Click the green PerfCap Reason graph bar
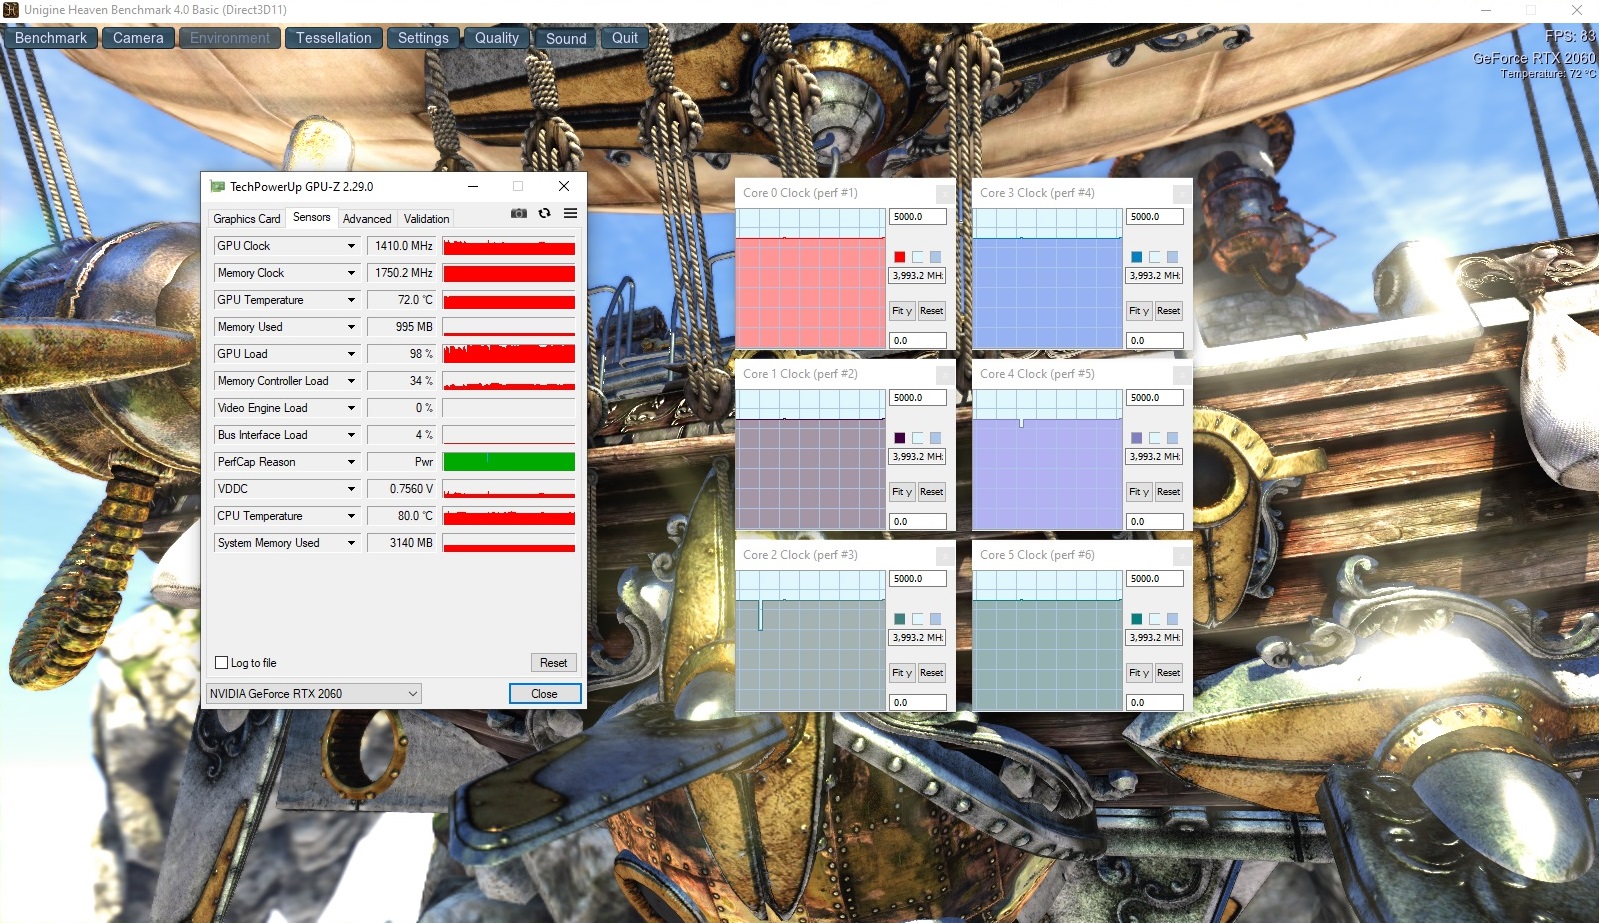The height and width of the screenshot is (923, 1599). pyautogui.click(x=509, y=462)
